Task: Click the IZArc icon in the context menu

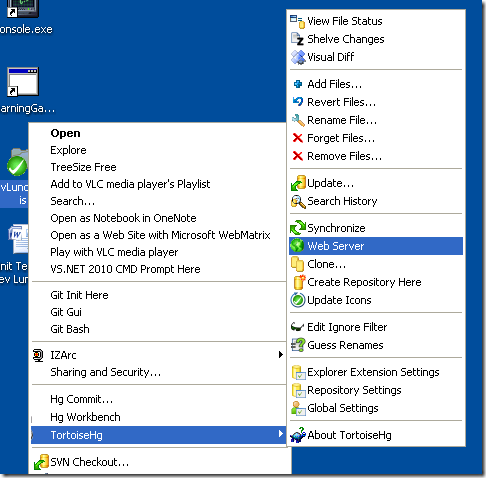Action: pyautogui.click(x=38, y=355)
